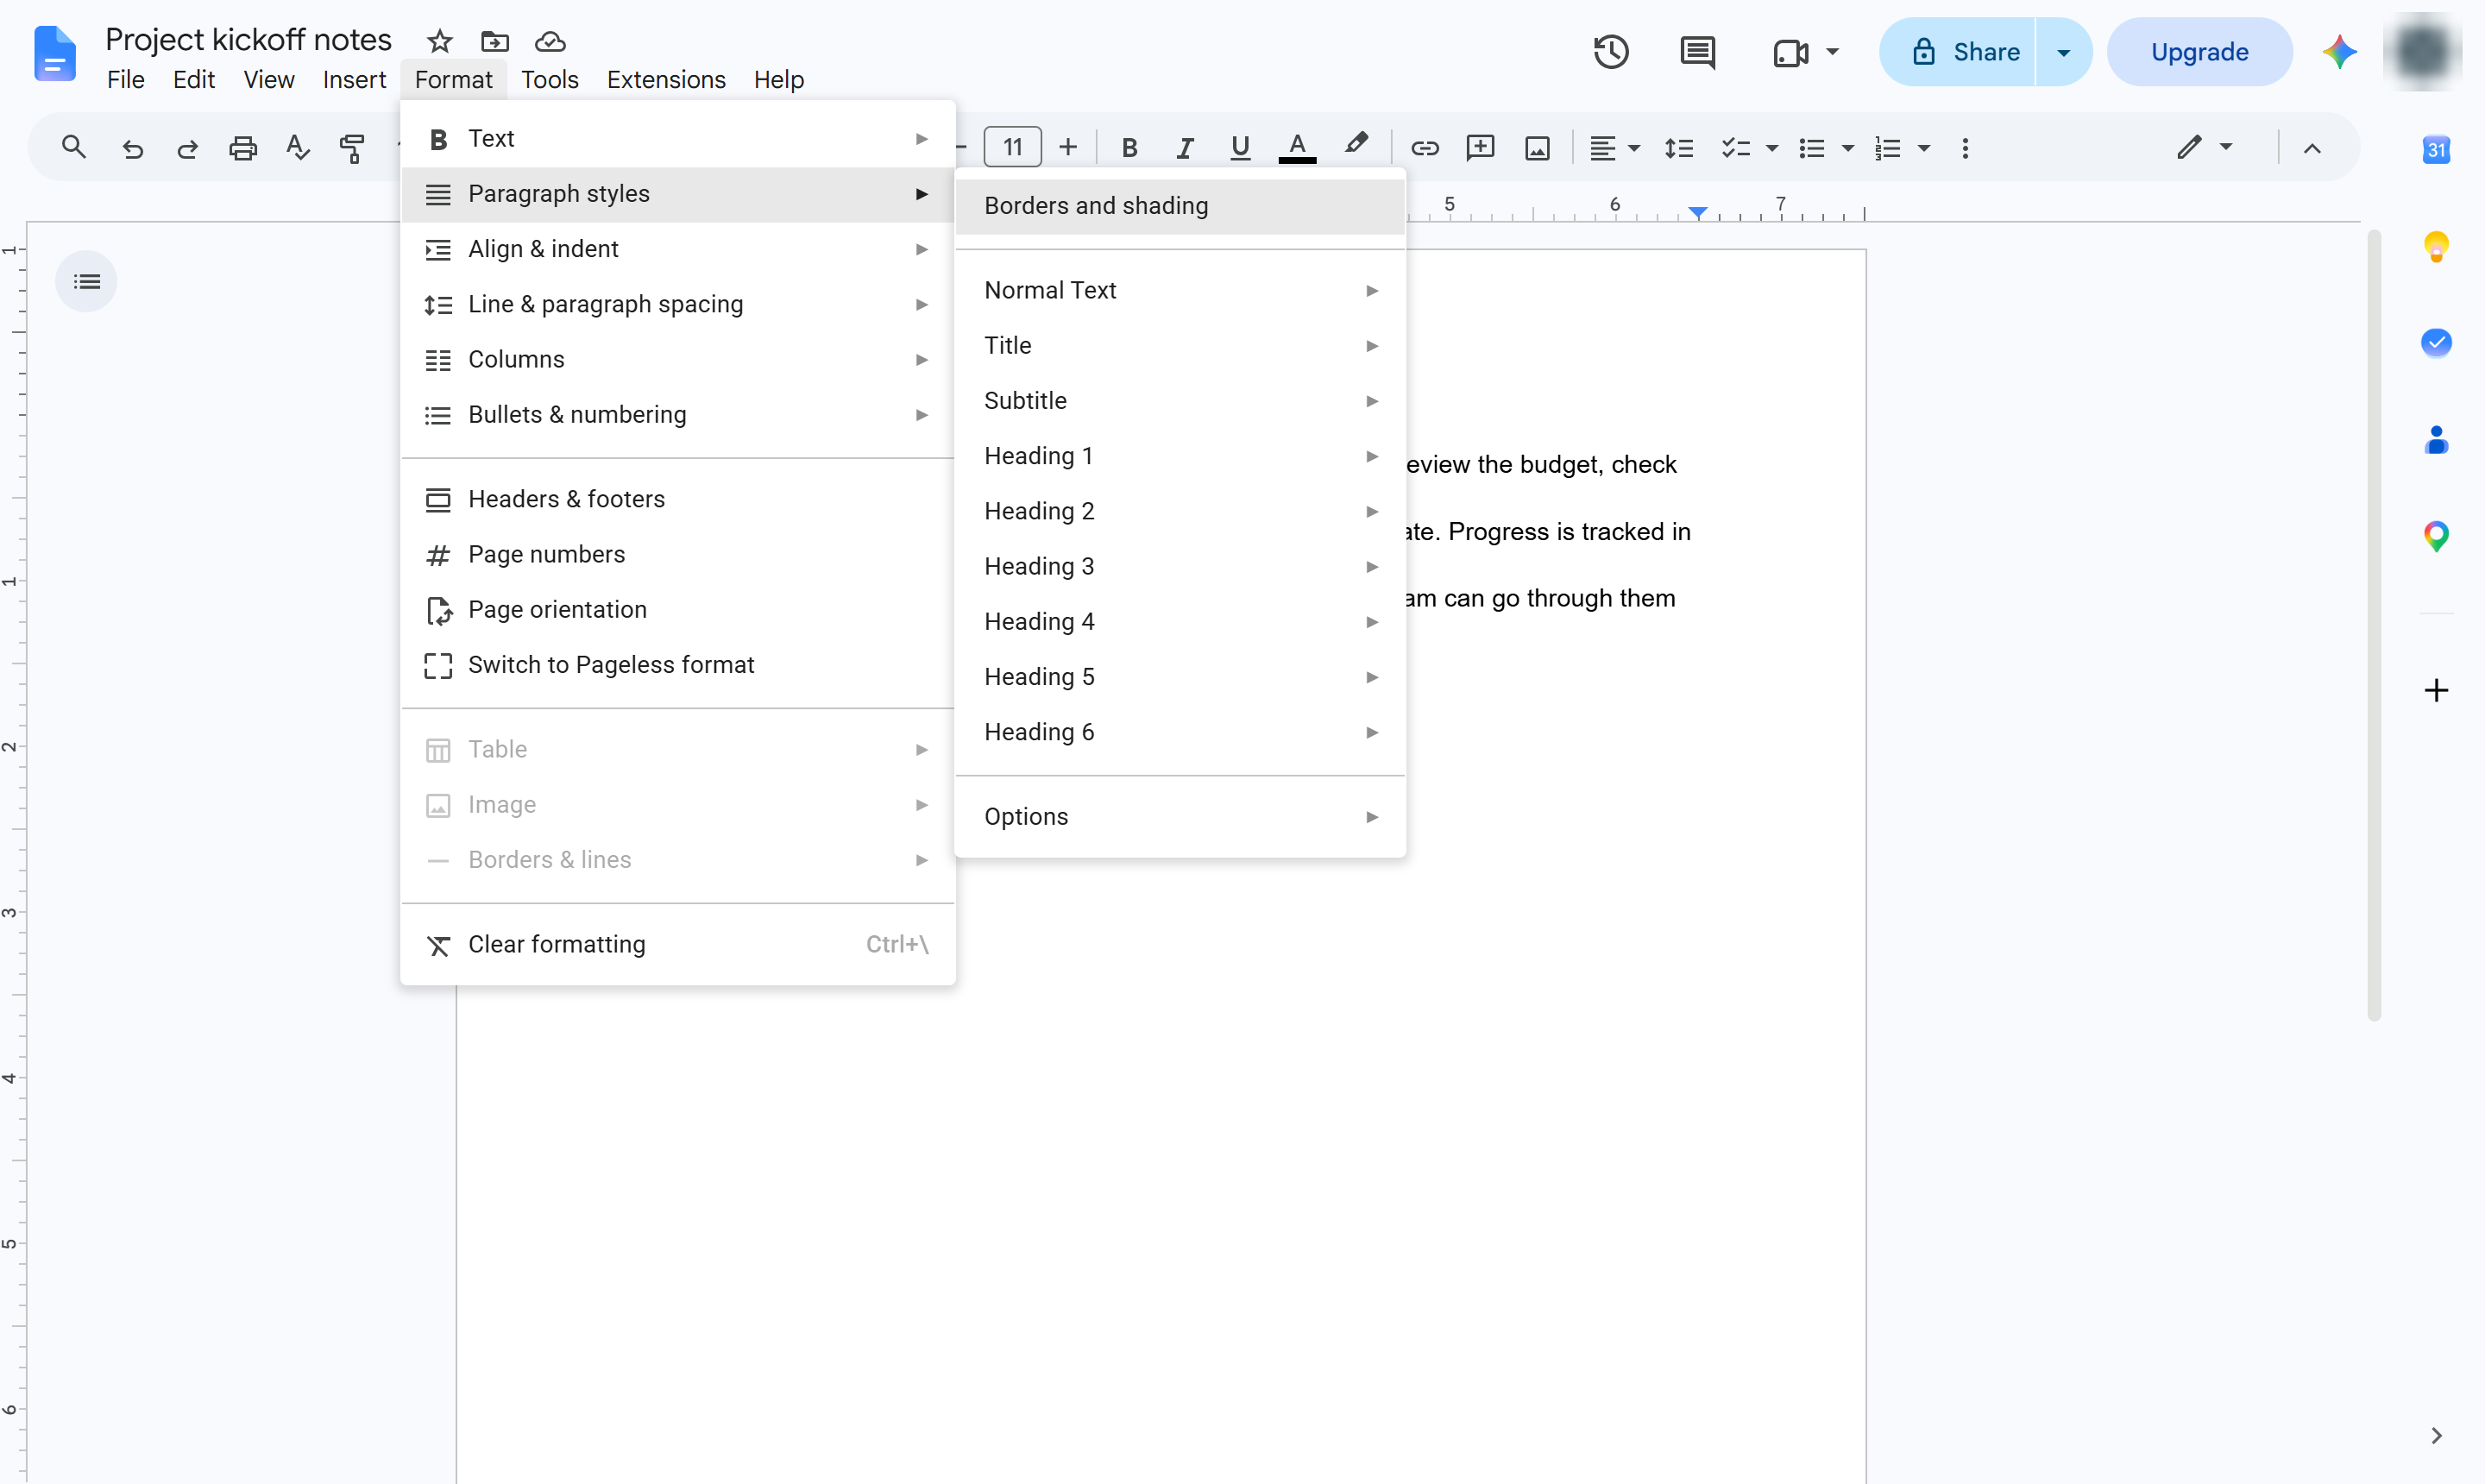This screenshot has height=1484, width=2485.
Task: Open Google Maps side panel
Action: (x=2436, y=536)
